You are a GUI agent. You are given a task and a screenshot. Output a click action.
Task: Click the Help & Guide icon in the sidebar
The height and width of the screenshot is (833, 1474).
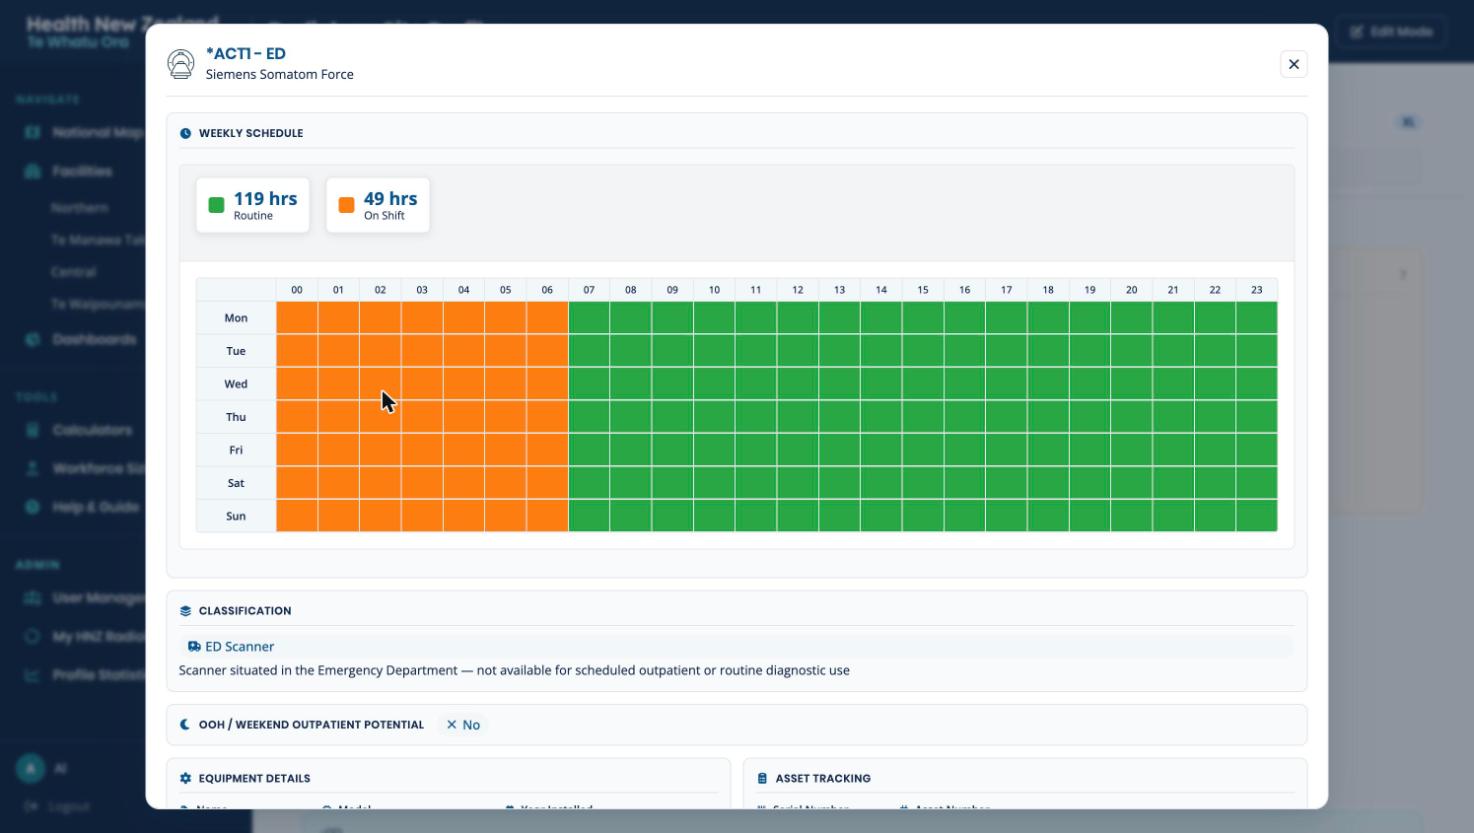click(x=32, y=507)
